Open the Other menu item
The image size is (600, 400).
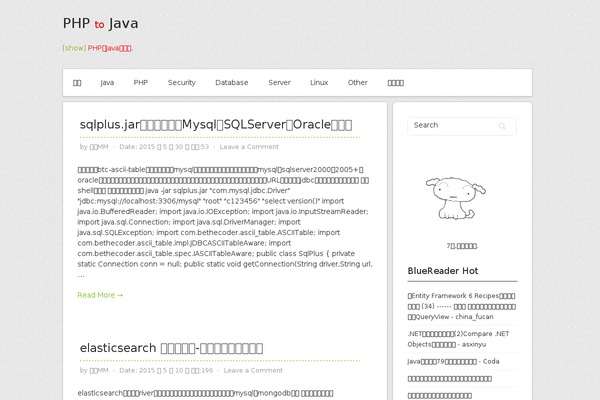coord(357,83)
